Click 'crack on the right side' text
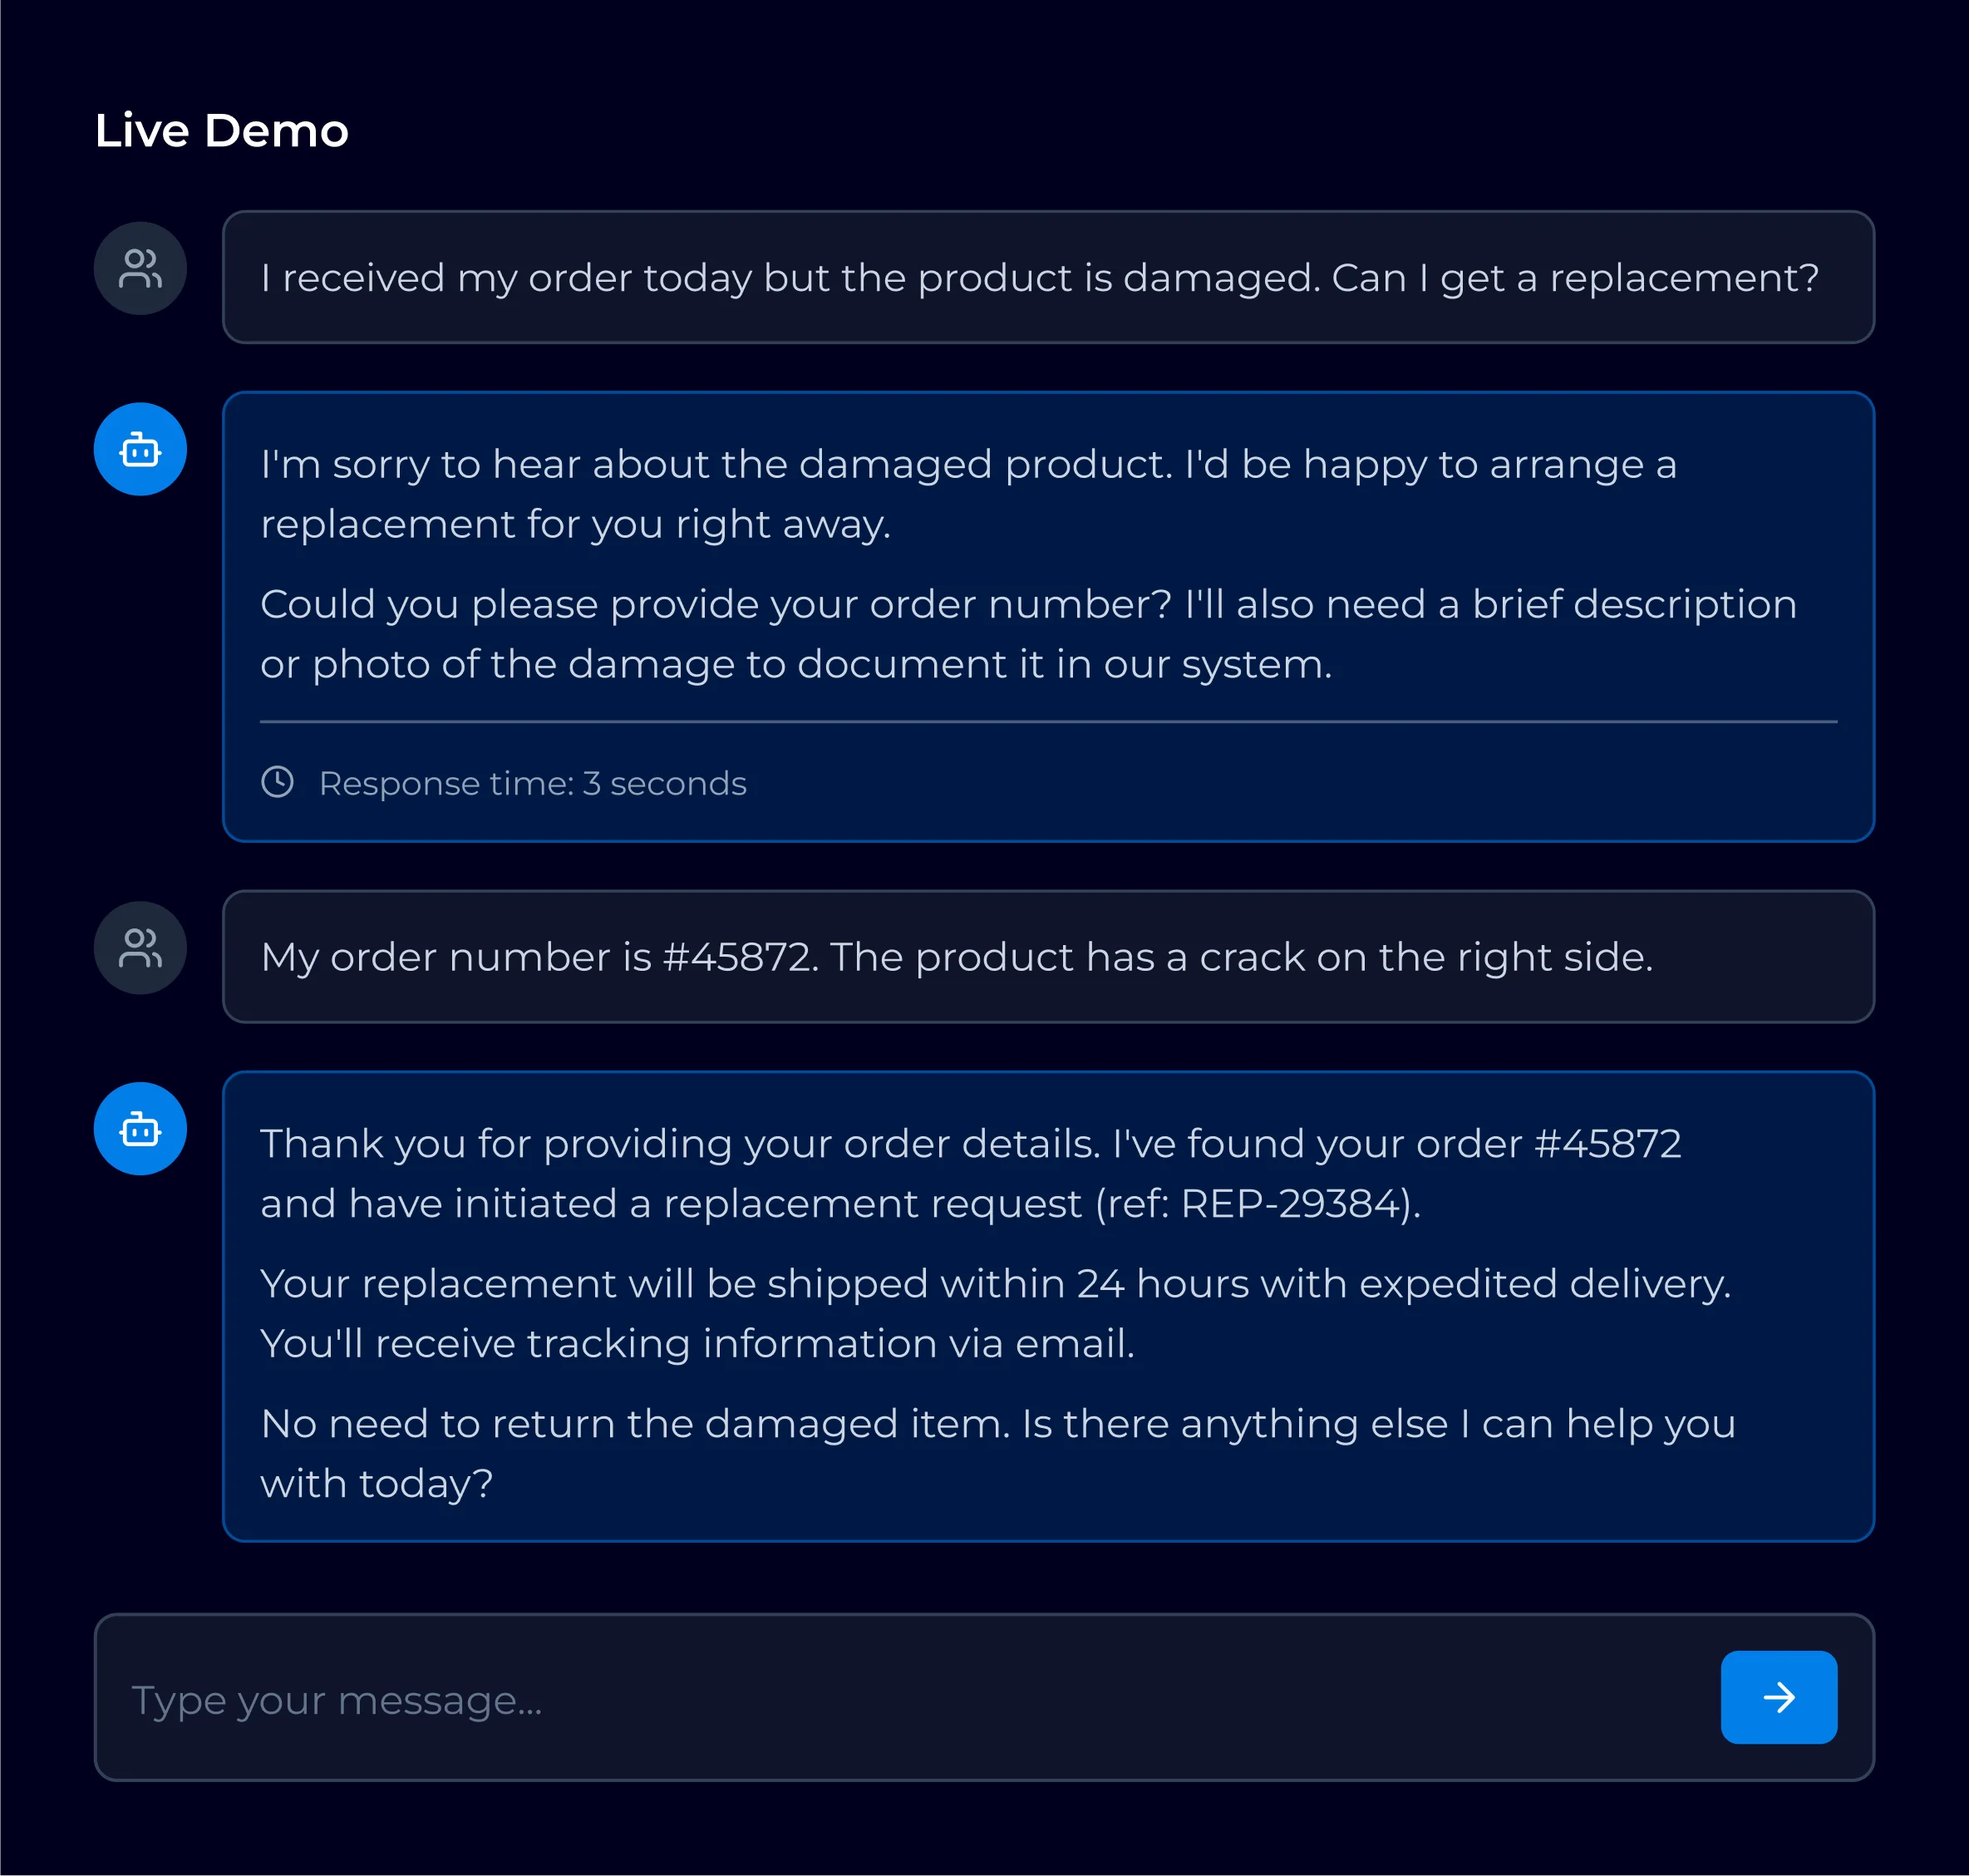 pos(1425,958)
